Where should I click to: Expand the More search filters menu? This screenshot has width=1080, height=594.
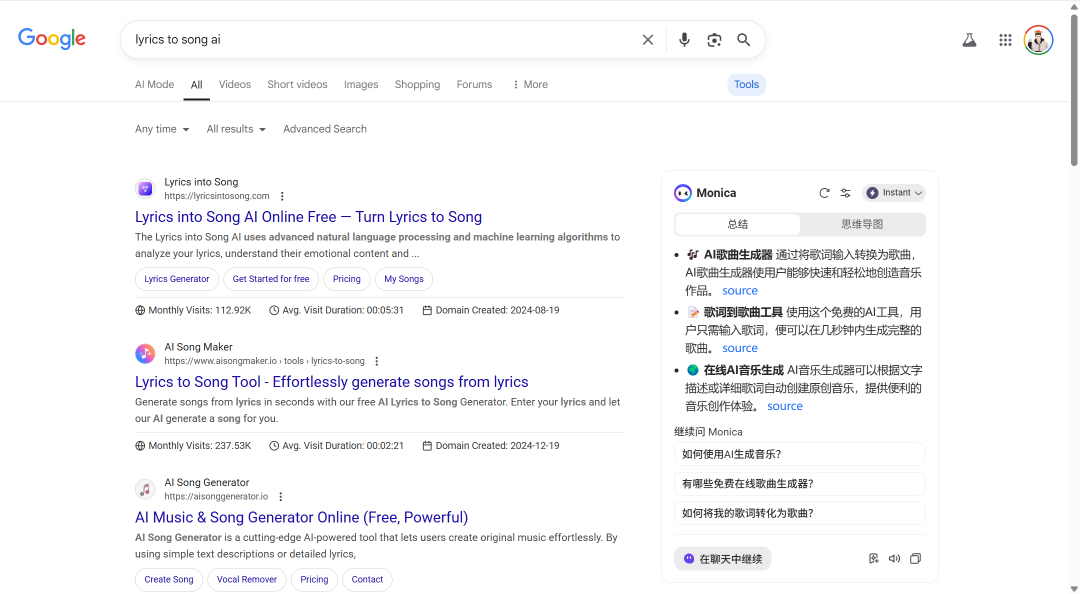530,84
